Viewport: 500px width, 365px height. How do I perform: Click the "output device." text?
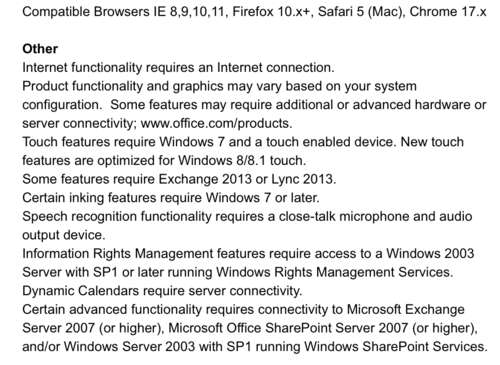(64, 235)
